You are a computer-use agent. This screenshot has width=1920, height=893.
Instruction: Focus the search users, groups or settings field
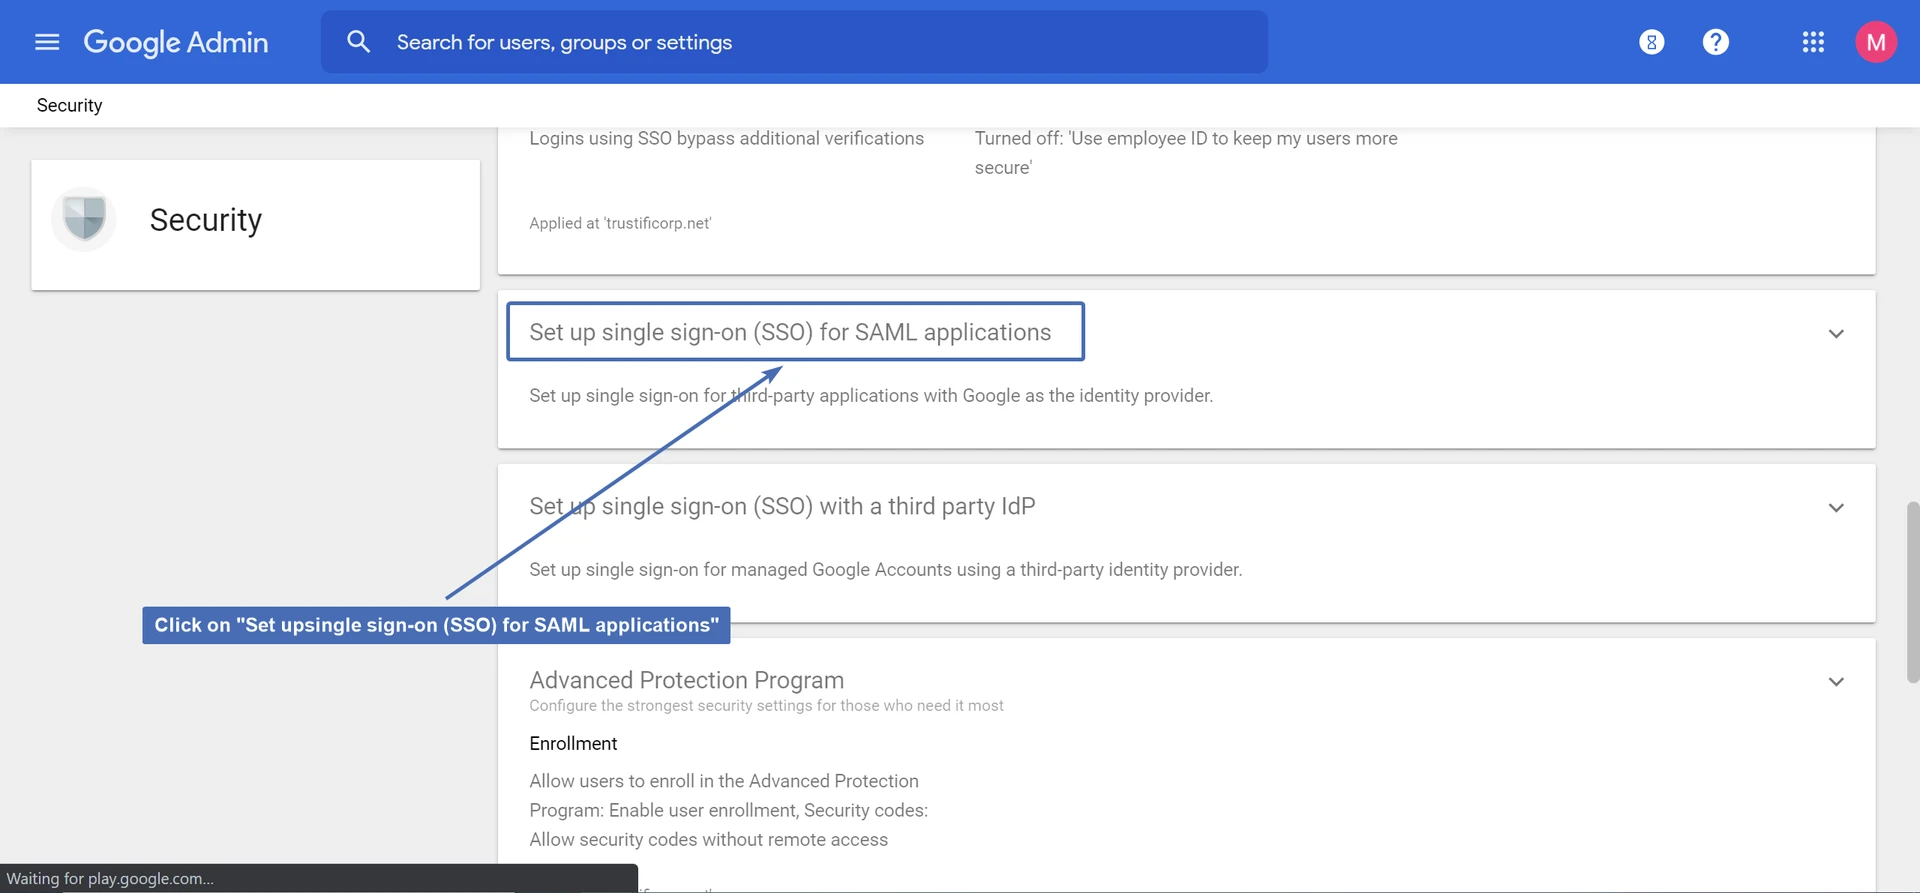click(794, 42)
